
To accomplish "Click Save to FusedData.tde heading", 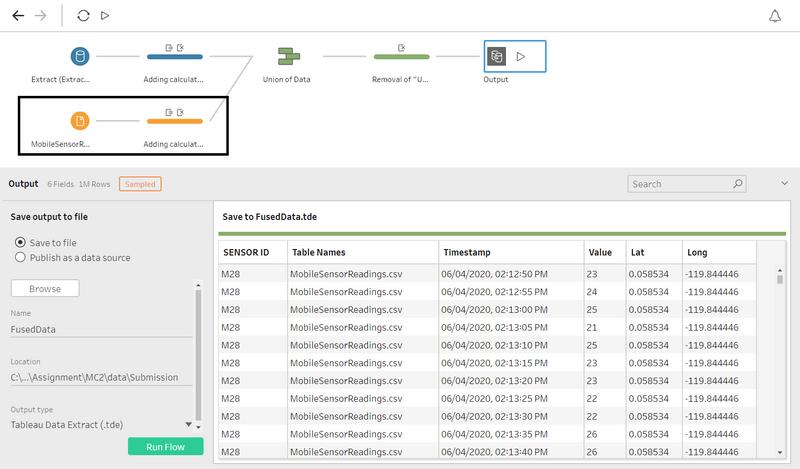I will pos(269,216).
